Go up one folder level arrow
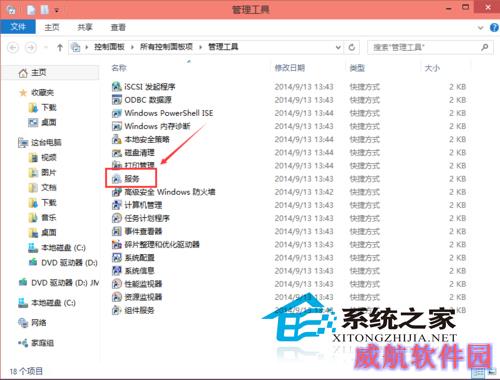This screenshot has width=500, height=380. 60,47
